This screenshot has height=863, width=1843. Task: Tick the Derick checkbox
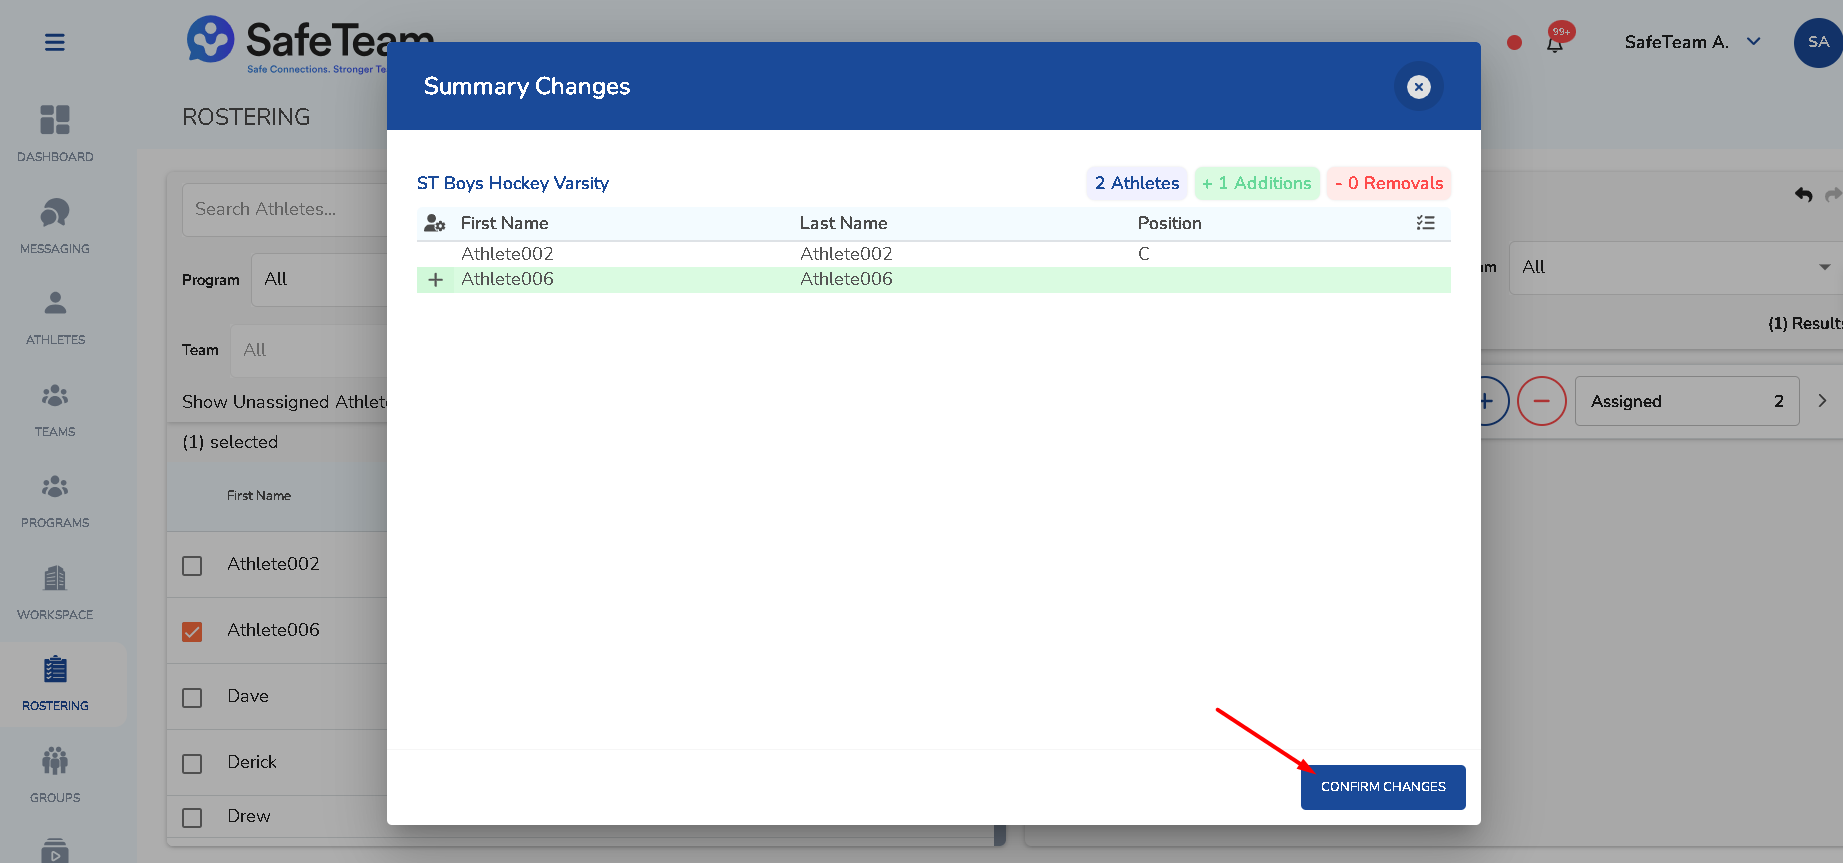tap(192, 764)
